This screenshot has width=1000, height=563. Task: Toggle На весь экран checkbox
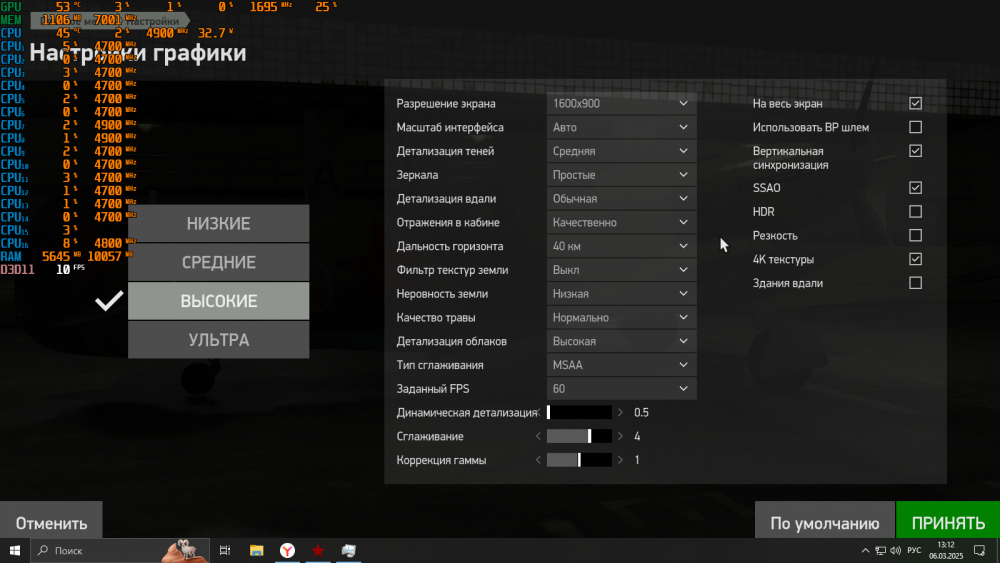pos(915,103)
